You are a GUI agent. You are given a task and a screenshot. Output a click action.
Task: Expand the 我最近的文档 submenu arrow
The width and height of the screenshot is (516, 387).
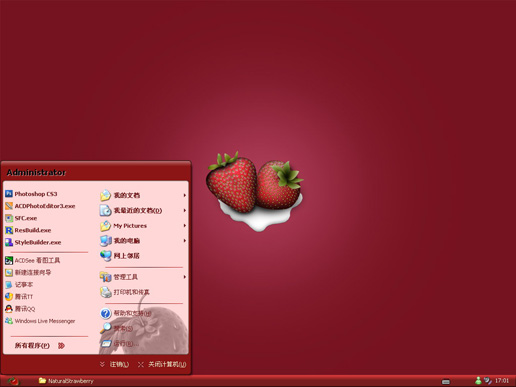pyautogui.click(x=185, y=210)
